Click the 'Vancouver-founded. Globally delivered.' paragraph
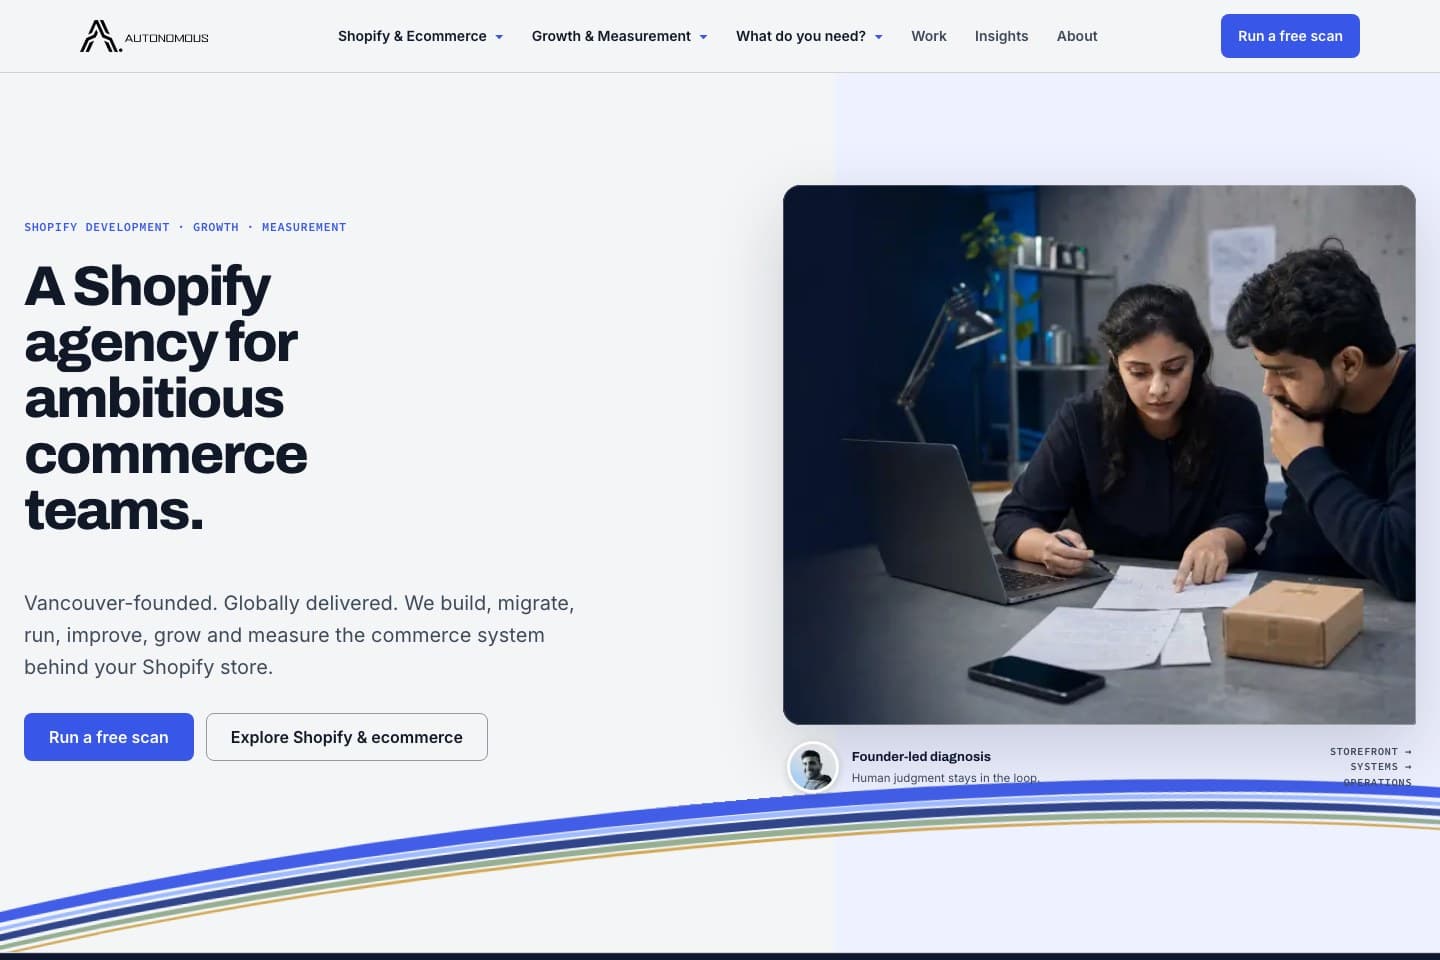The height and width of the screenshot is (960, 1440). point(299,635)
